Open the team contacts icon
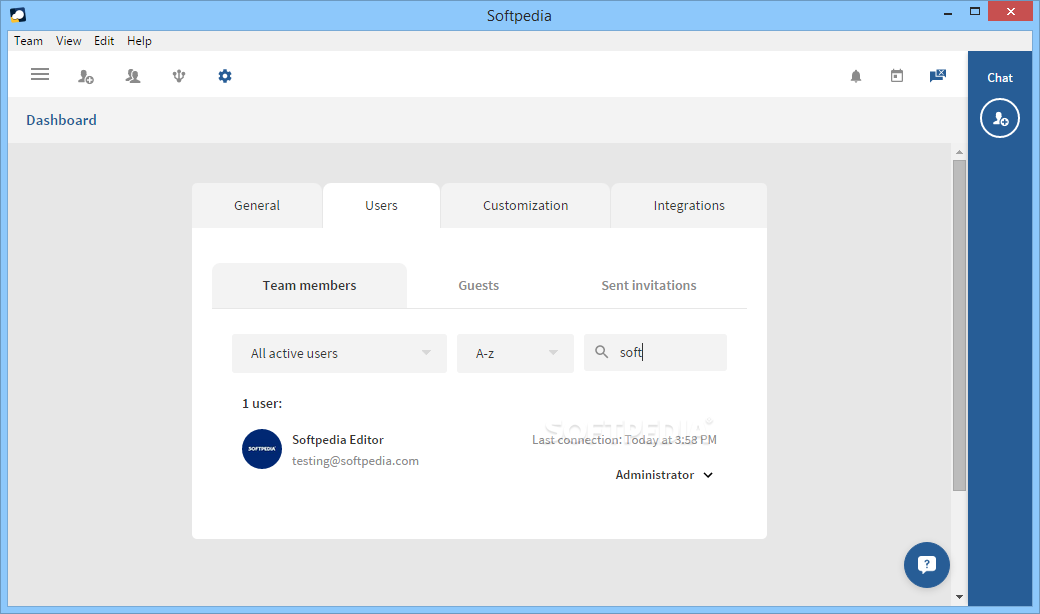Viewport: 1040px width, 614px height. pyautogui.click(x=133, y=76)
